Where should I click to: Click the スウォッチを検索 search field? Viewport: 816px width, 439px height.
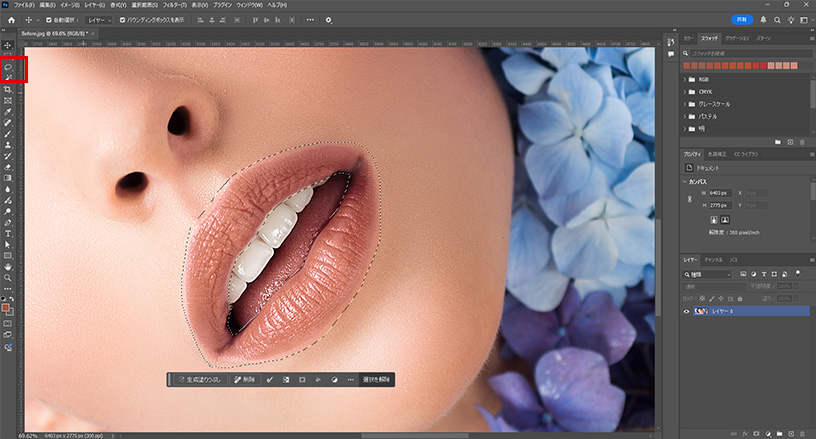745,52
